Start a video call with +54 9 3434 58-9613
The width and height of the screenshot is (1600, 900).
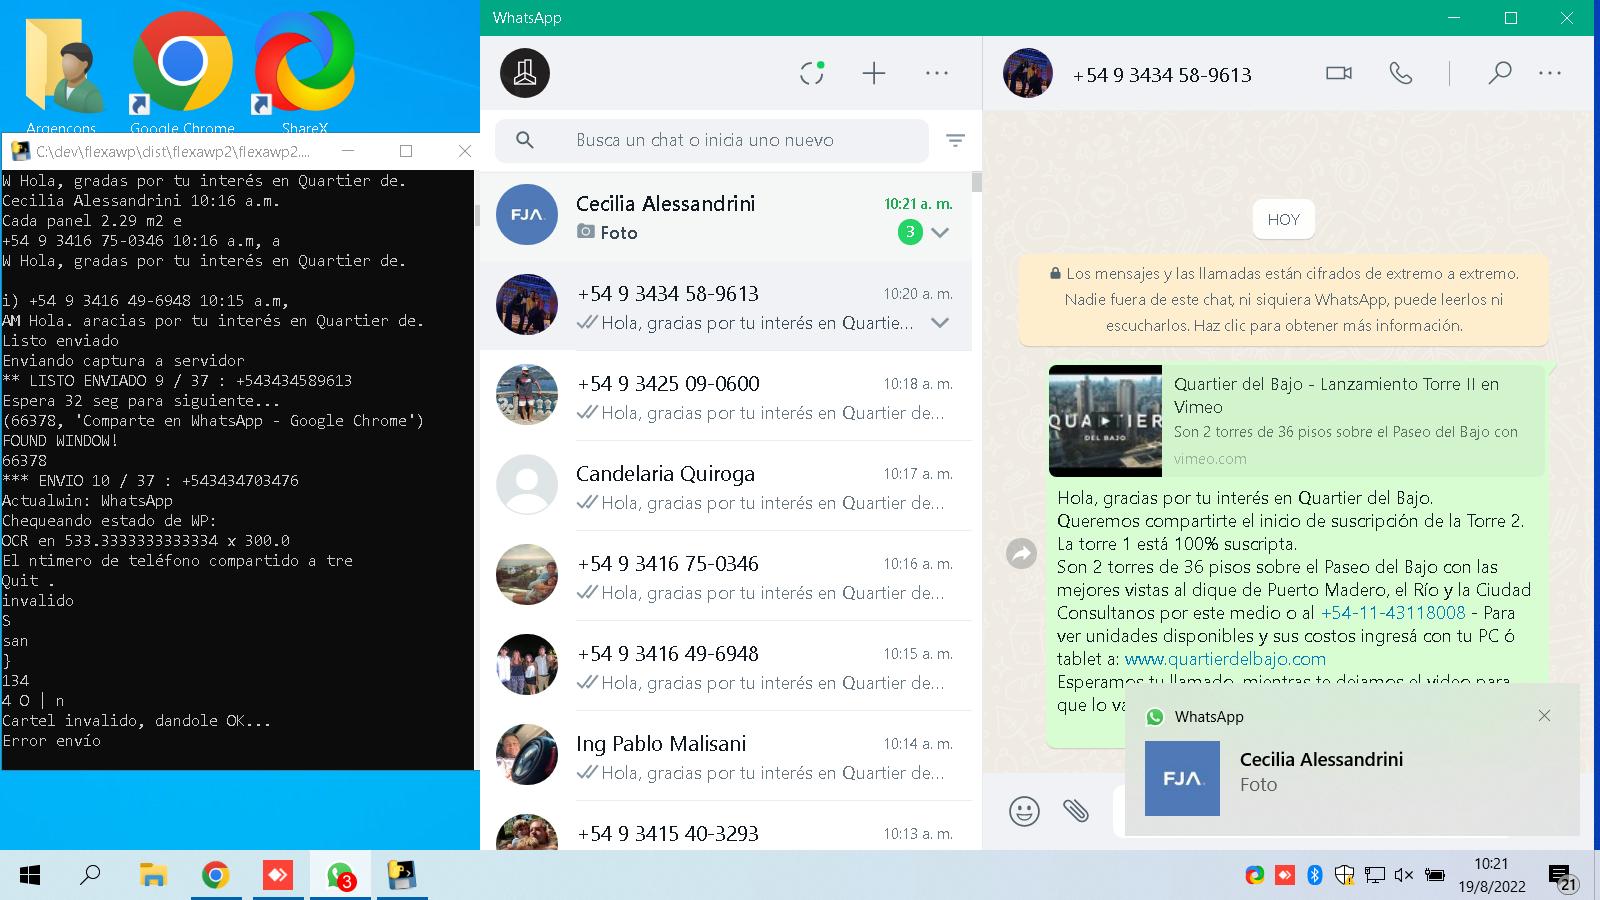1339,73
